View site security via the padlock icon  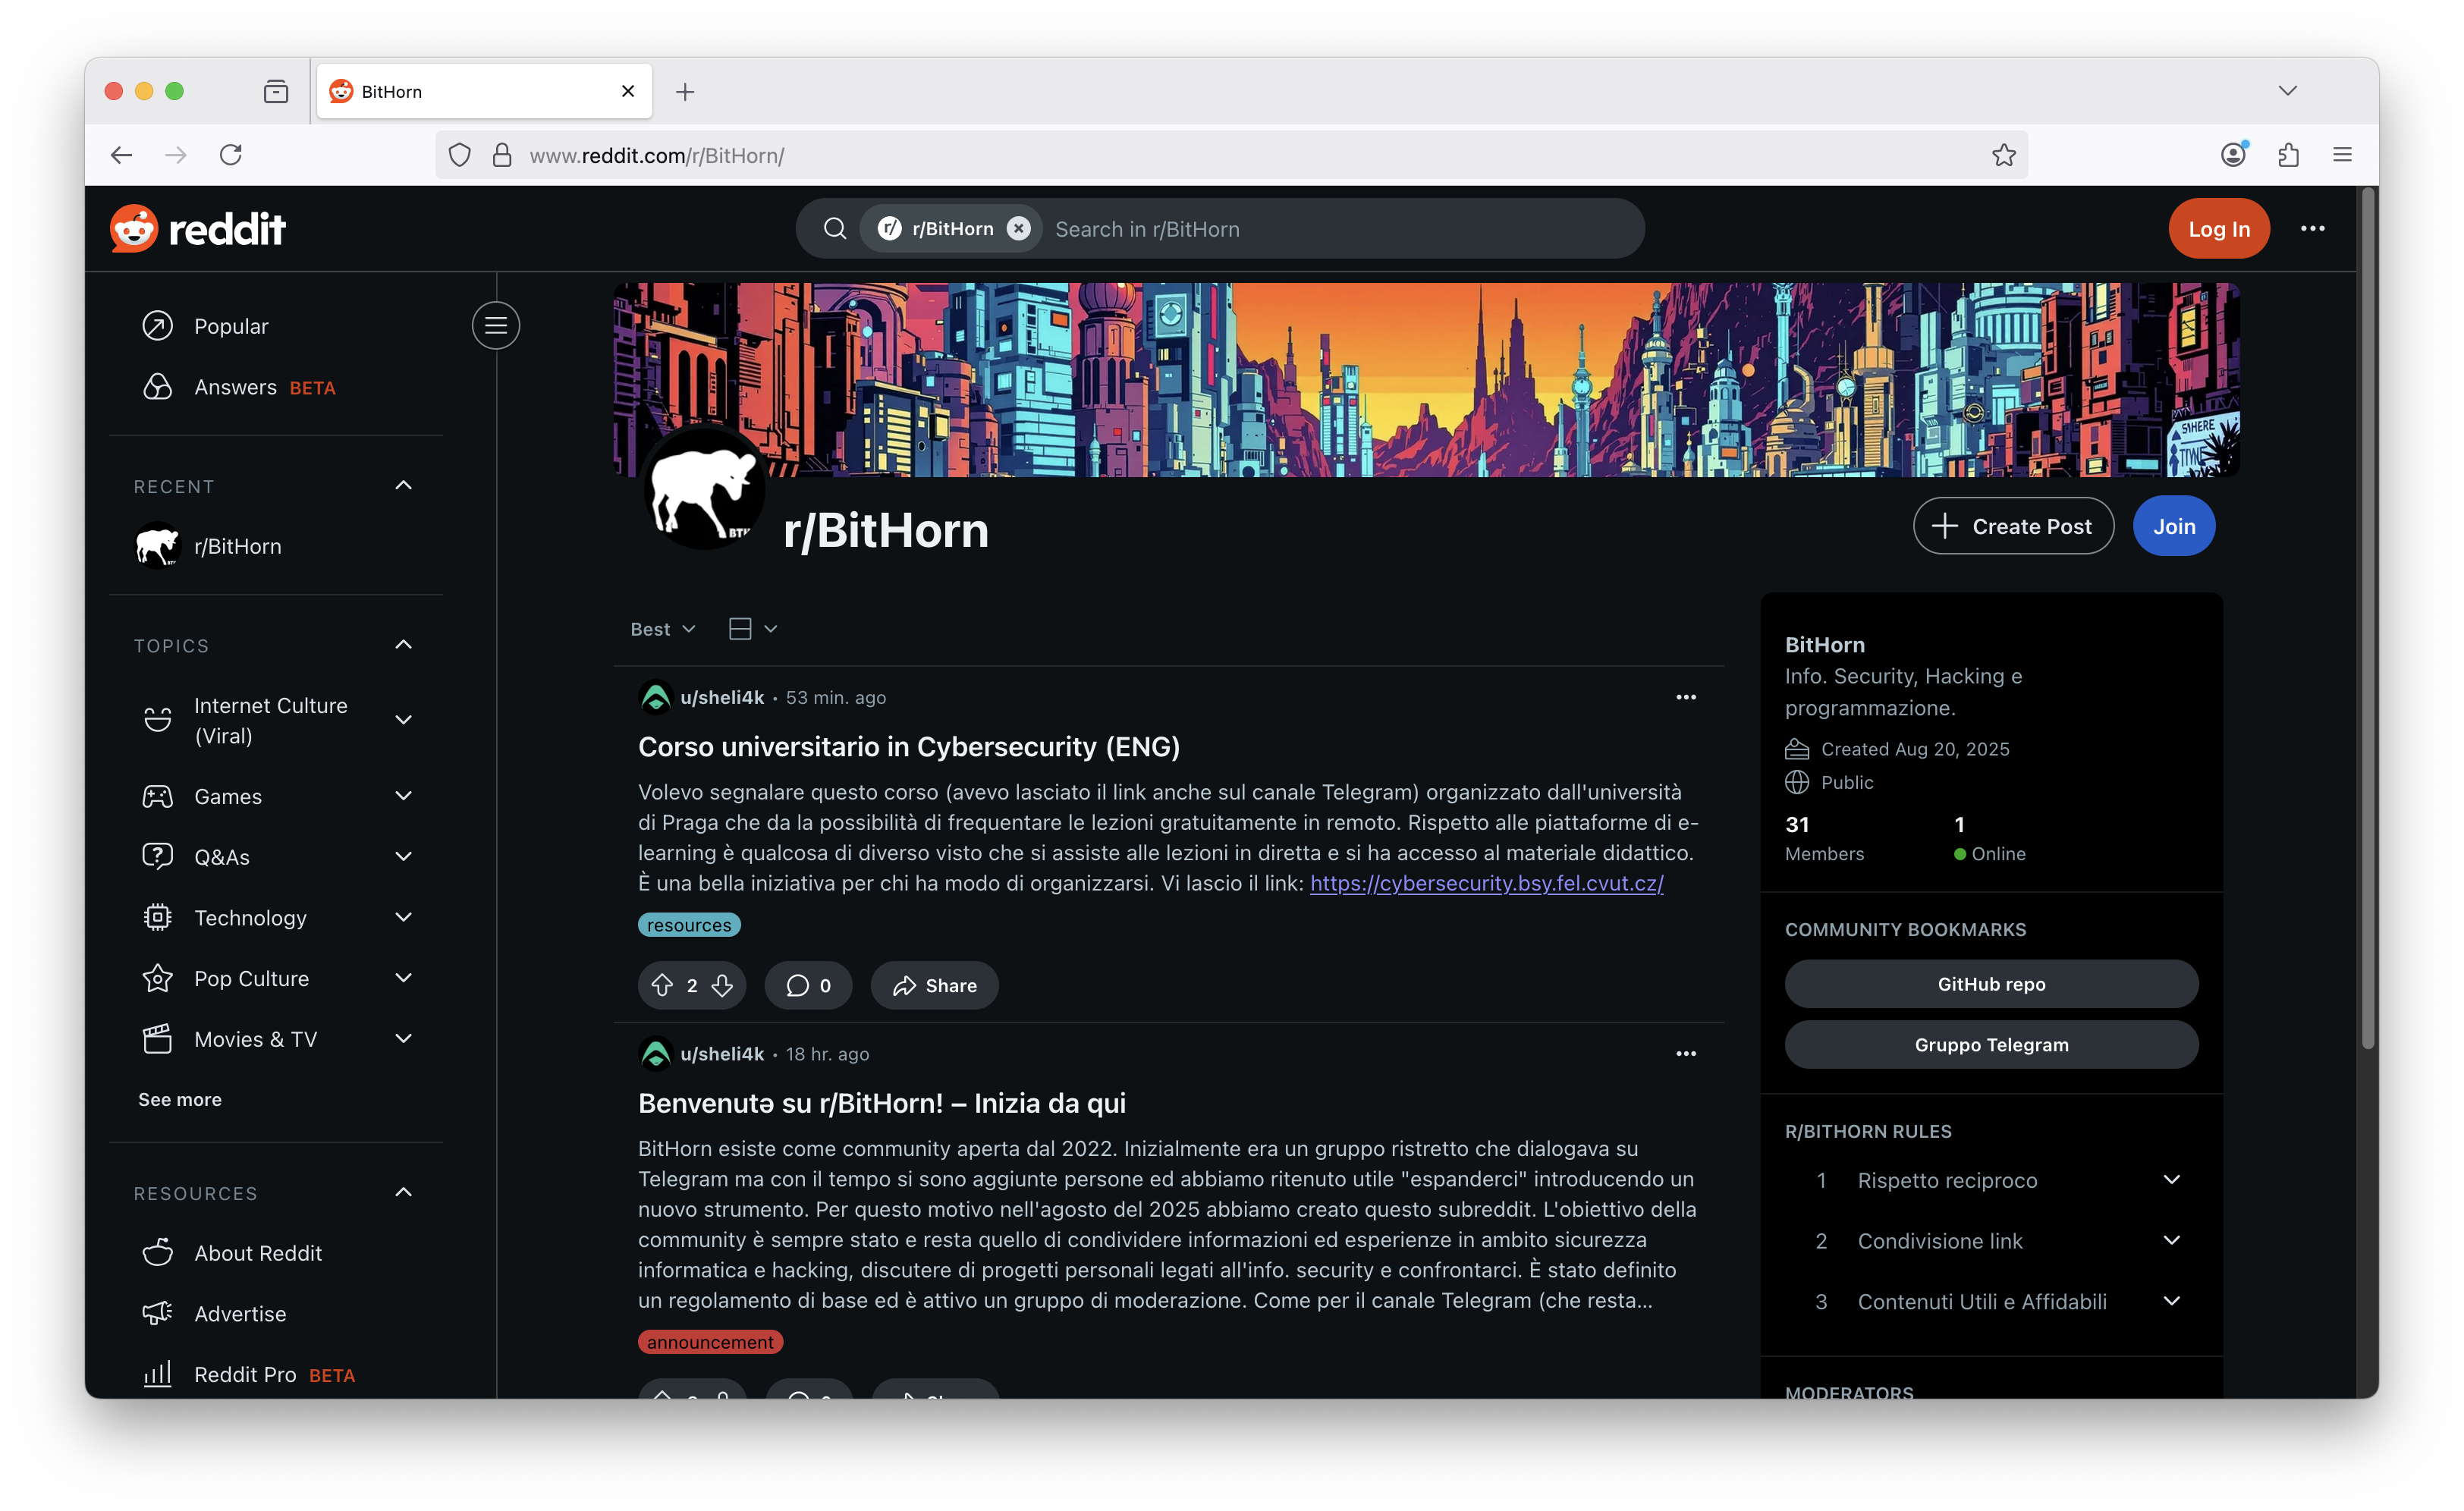coord(502,155)
